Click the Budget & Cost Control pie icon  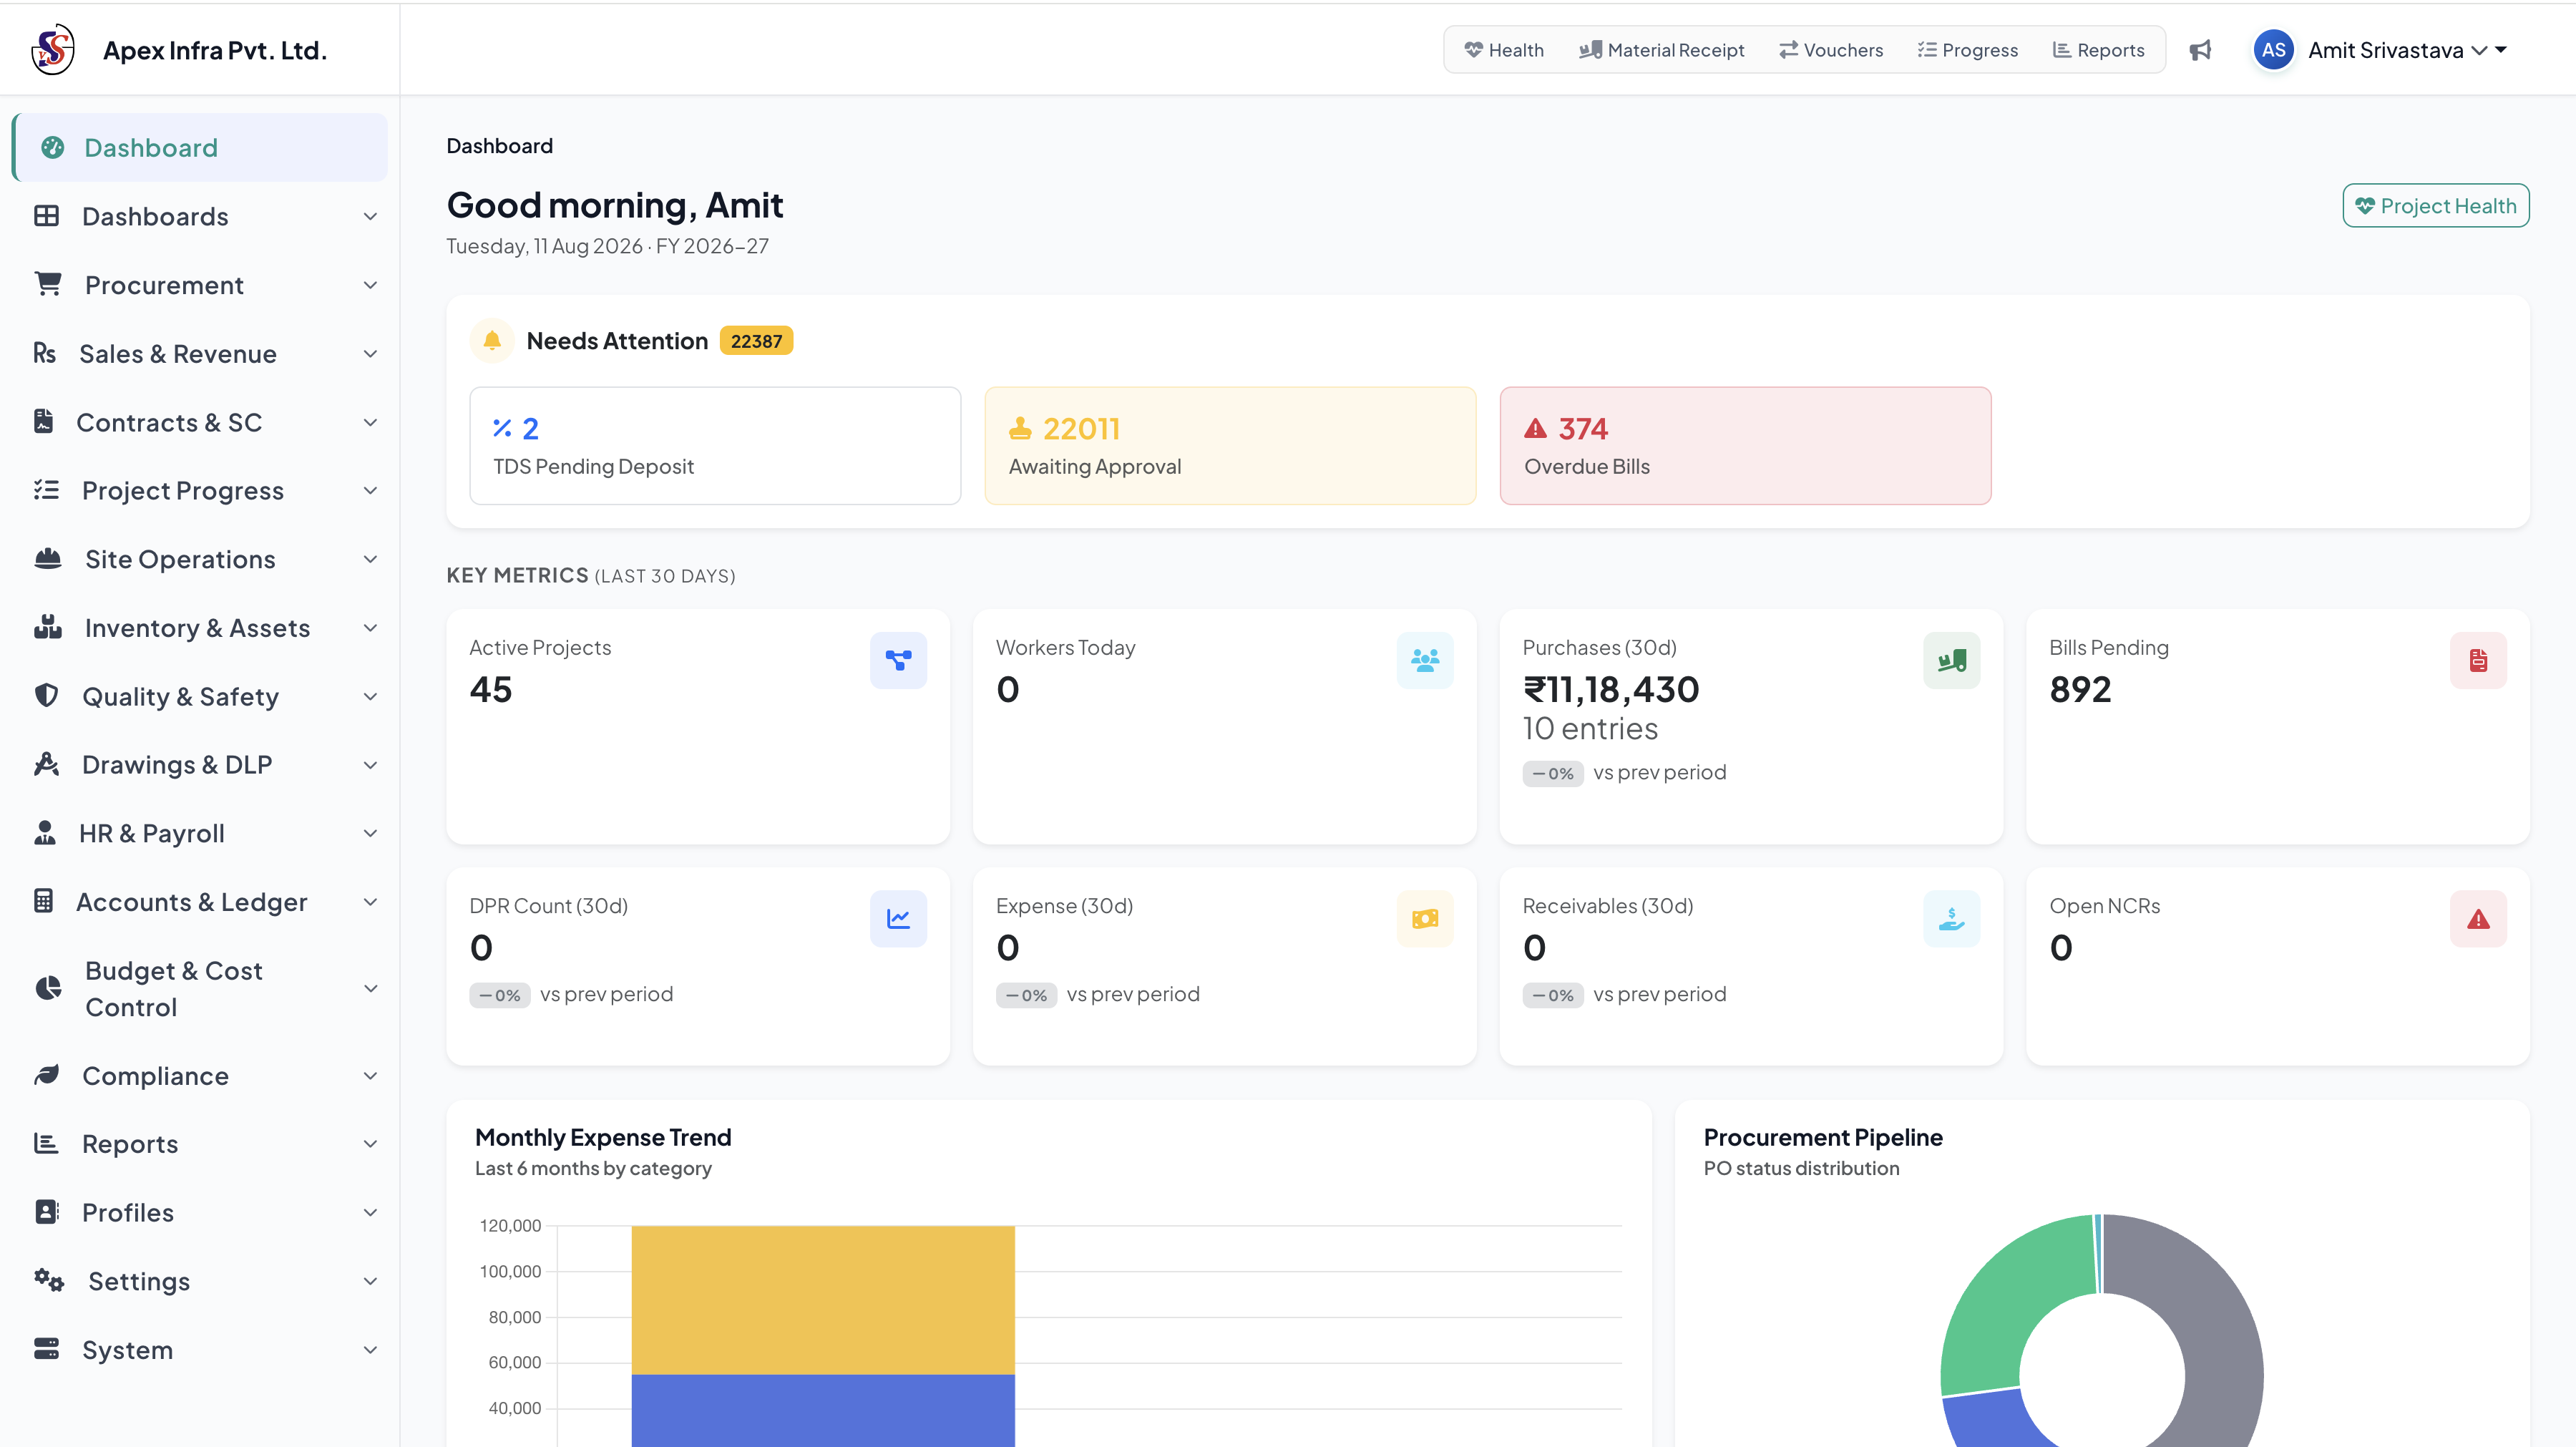click(48, 988)
